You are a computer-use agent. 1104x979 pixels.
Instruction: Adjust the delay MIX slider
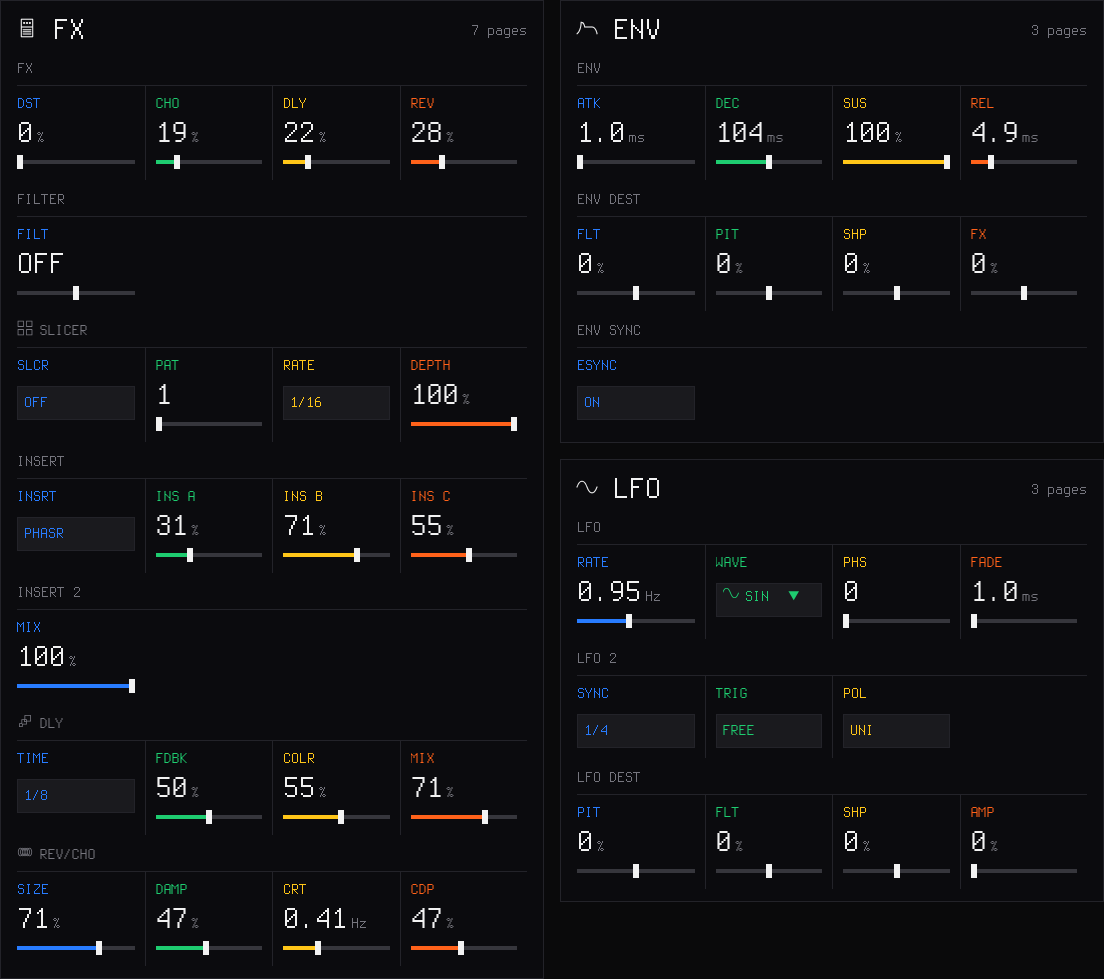pos(463,817)
